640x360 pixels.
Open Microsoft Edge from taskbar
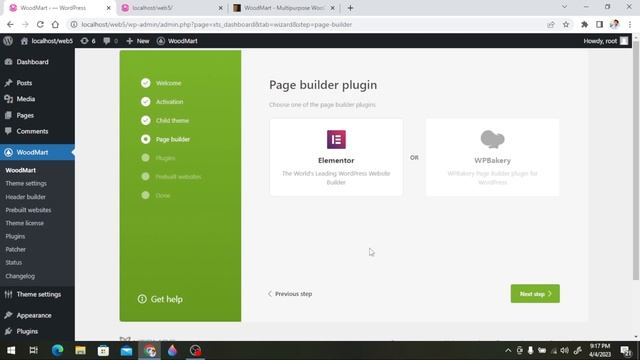[58, 351]
